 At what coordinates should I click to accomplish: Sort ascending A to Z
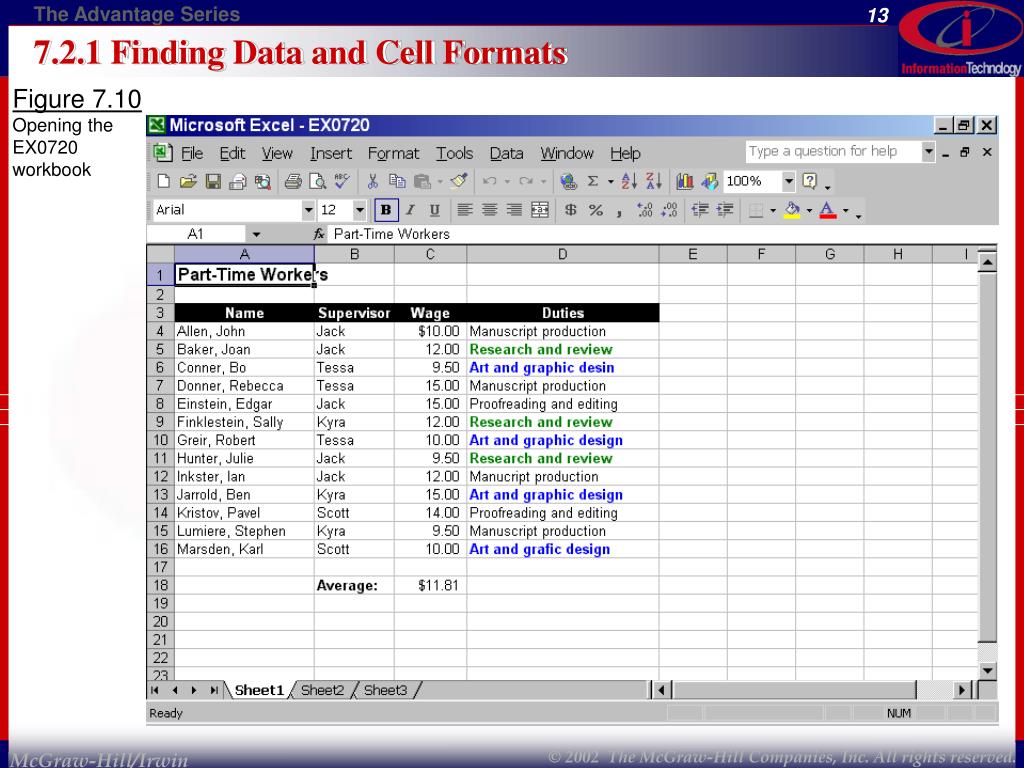[630, 182]
